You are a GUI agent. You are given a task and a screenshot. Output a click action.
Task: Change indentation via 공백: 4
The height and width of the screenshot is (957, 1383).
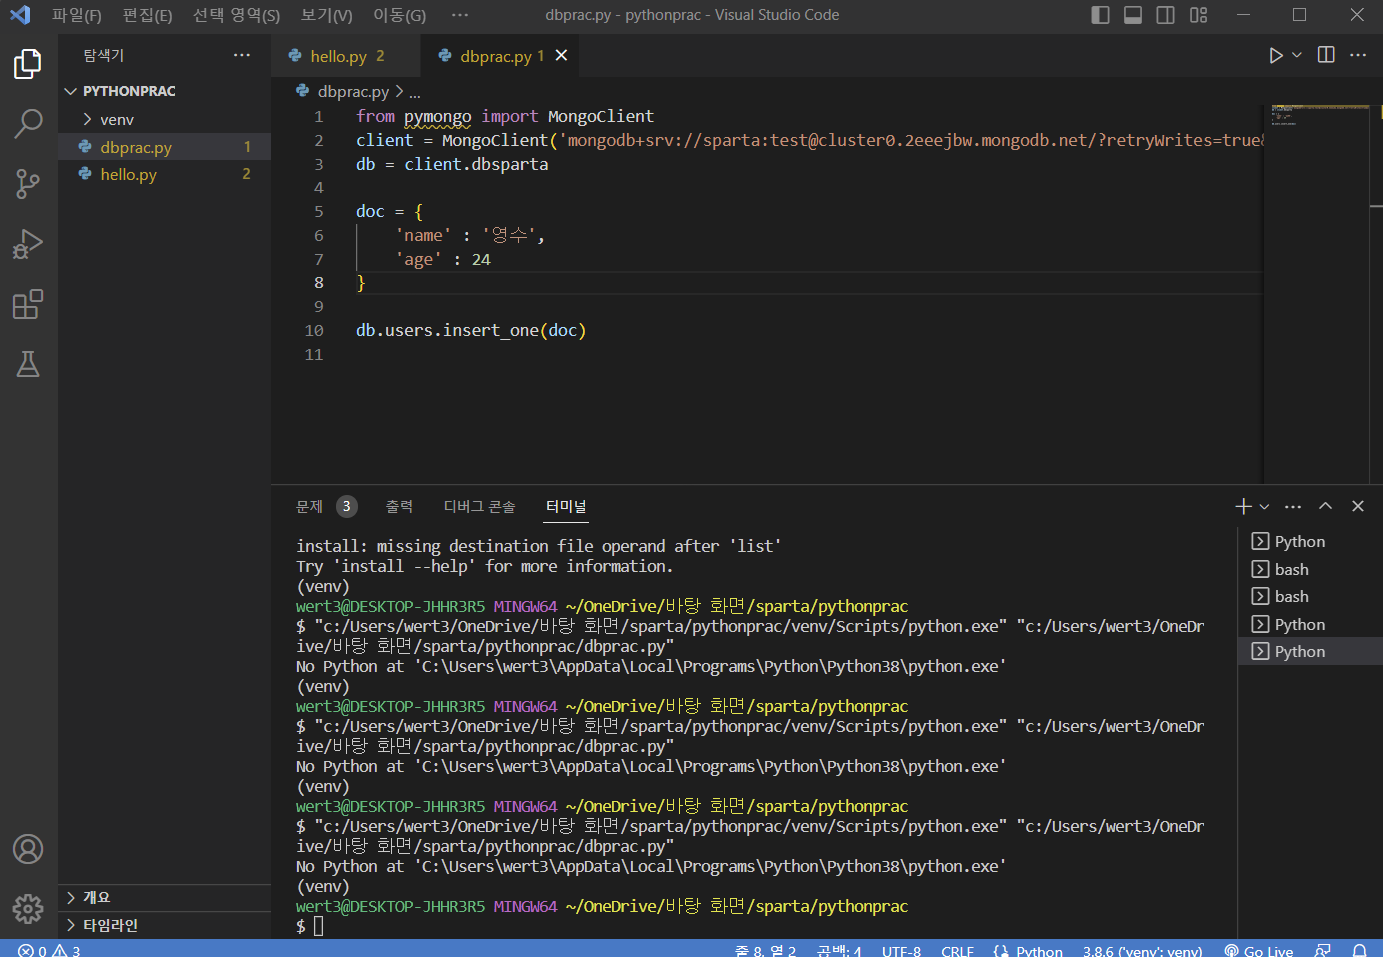(839, 951)
